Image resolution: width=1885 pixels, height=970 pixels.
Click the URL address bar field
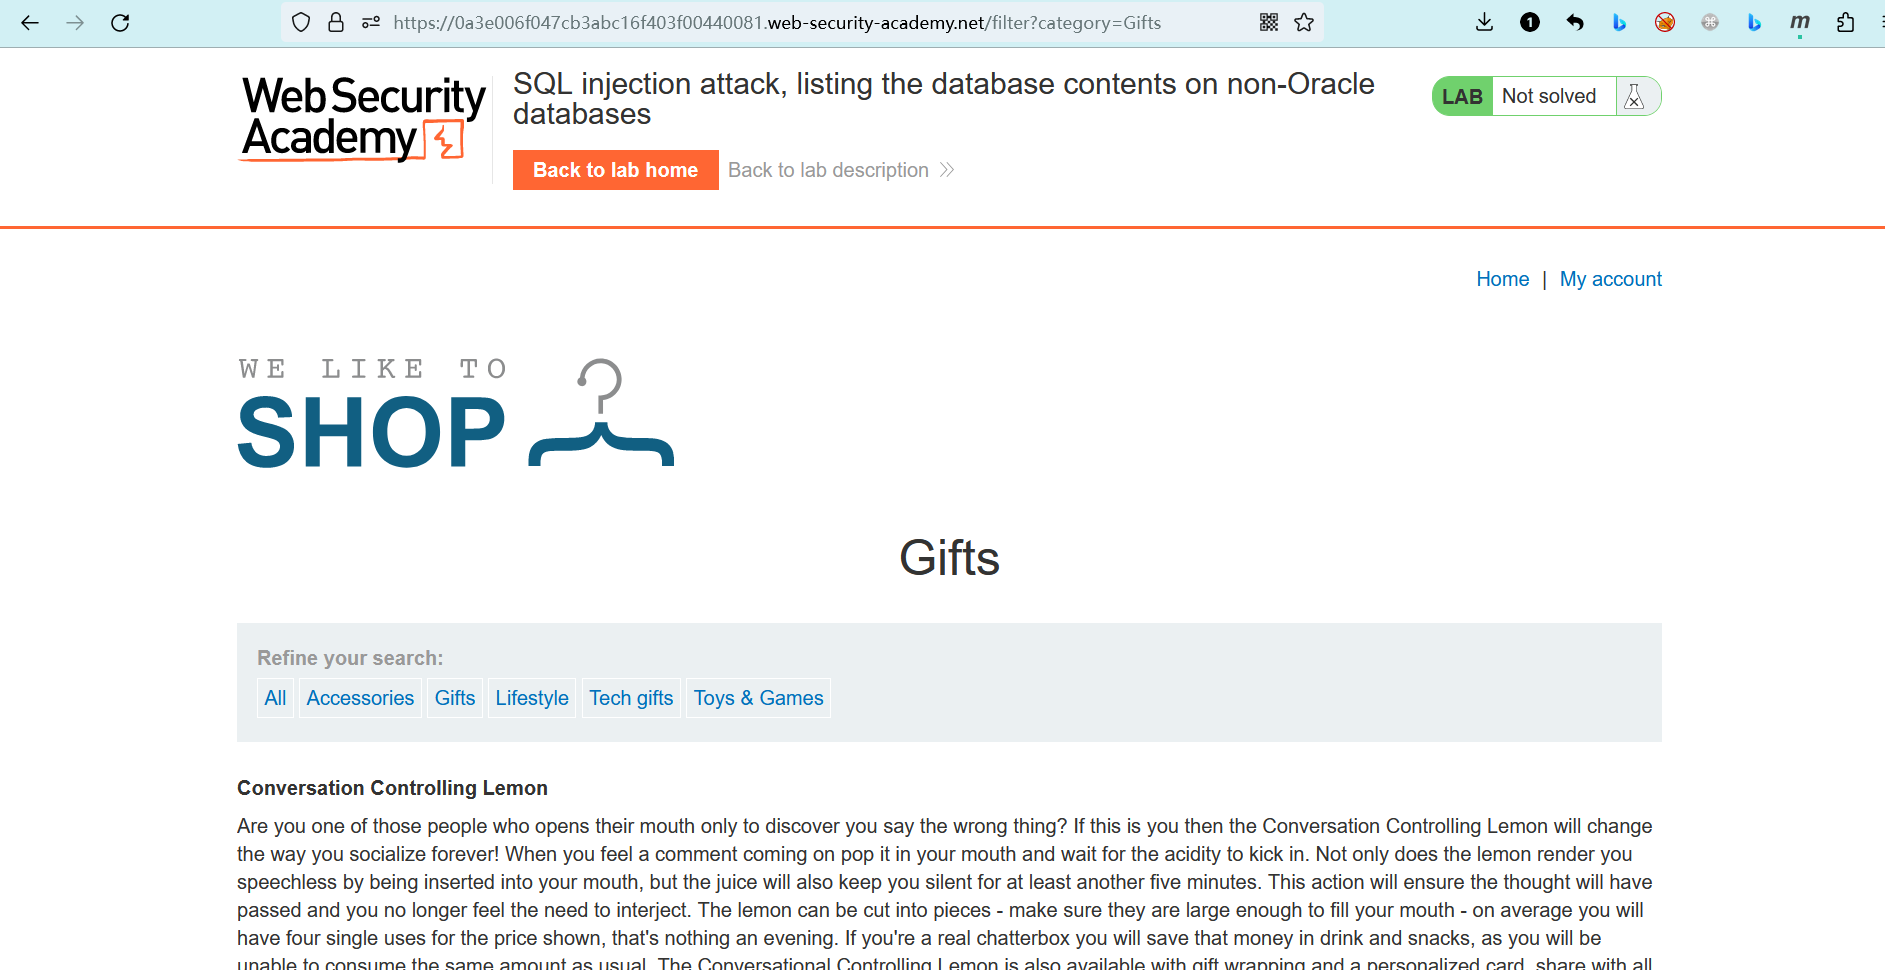800,23
